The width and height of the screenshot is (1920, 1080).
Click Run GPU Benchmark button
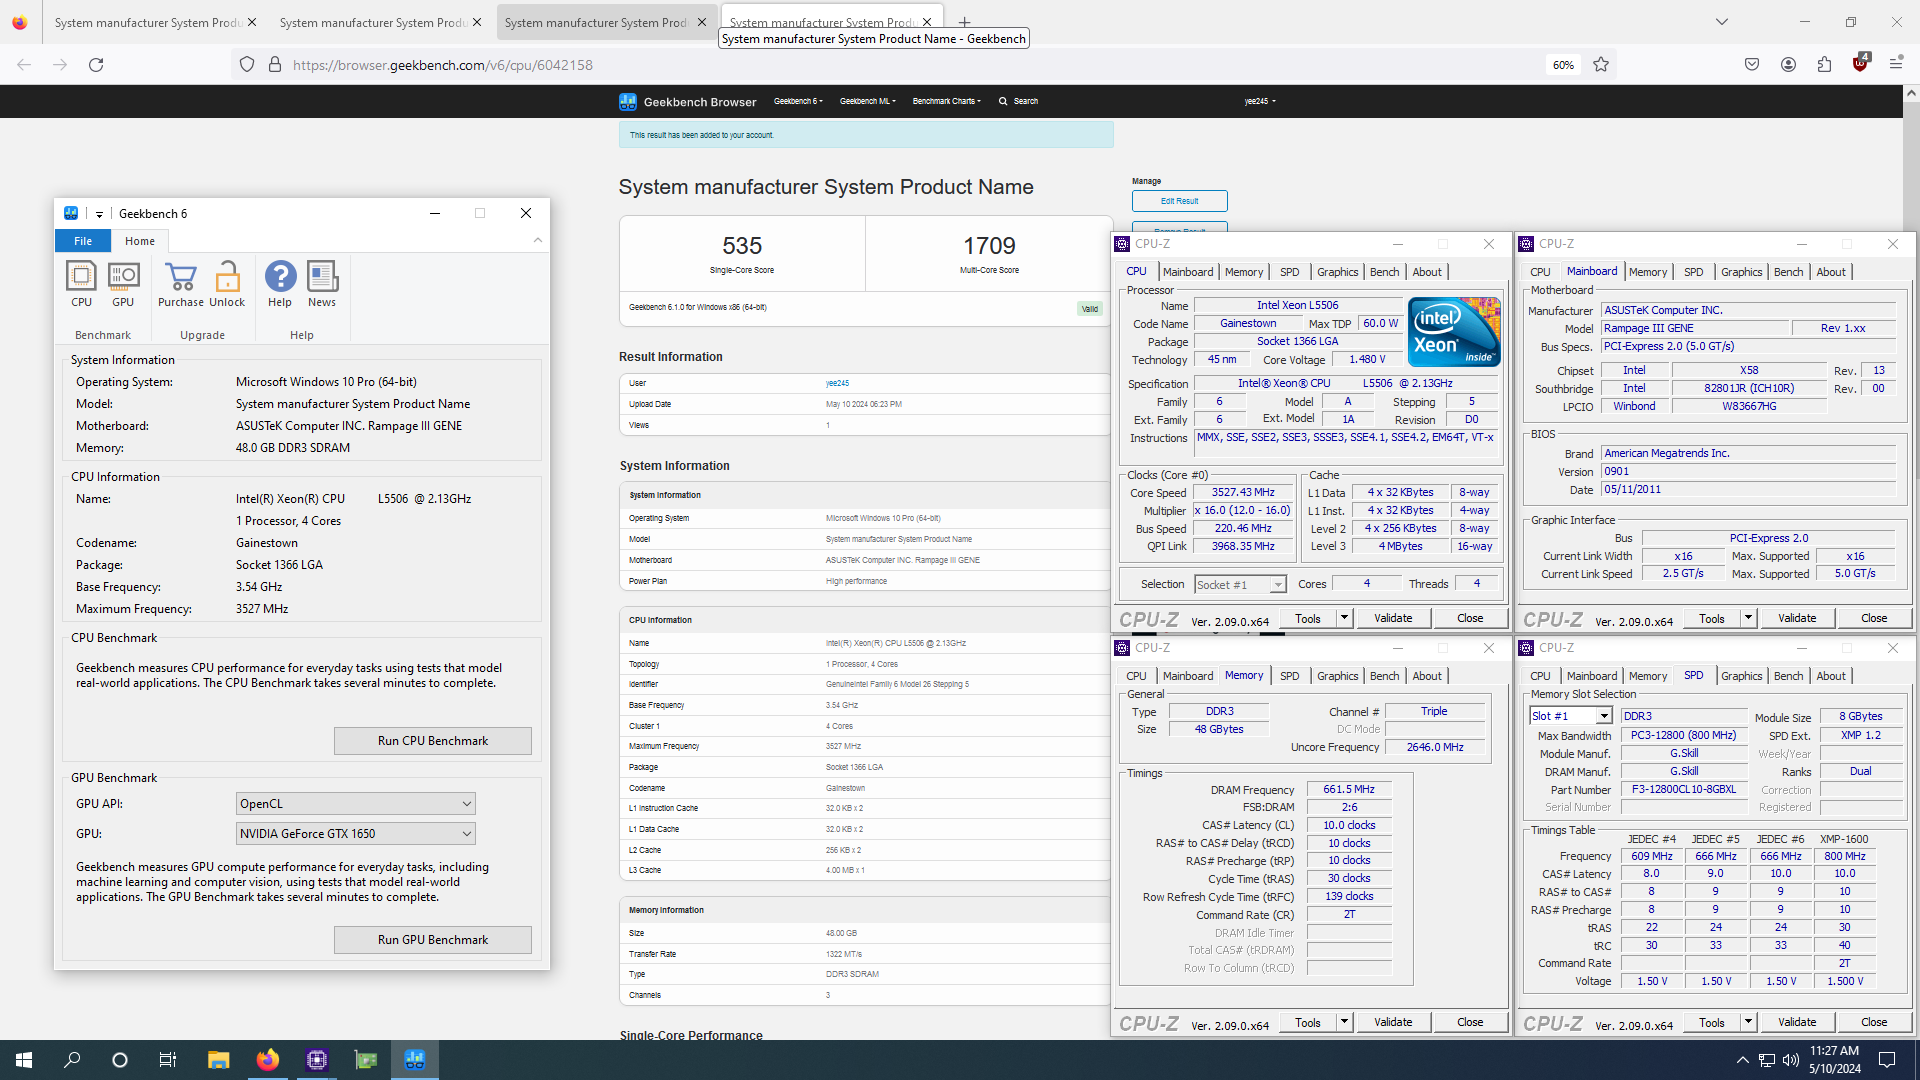point(433,940)
